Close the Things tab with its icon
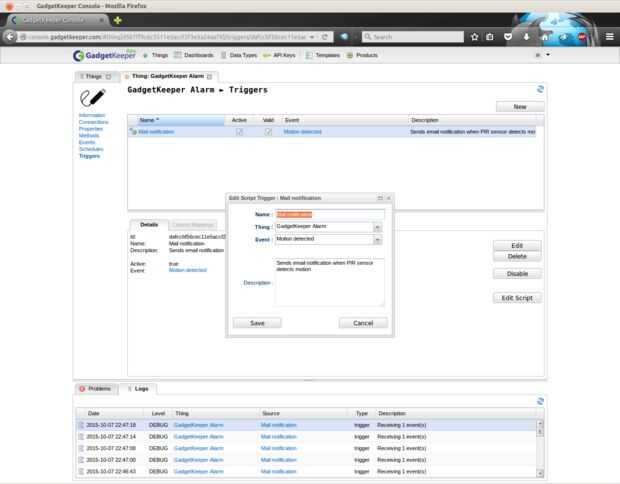 click(108, 76)
